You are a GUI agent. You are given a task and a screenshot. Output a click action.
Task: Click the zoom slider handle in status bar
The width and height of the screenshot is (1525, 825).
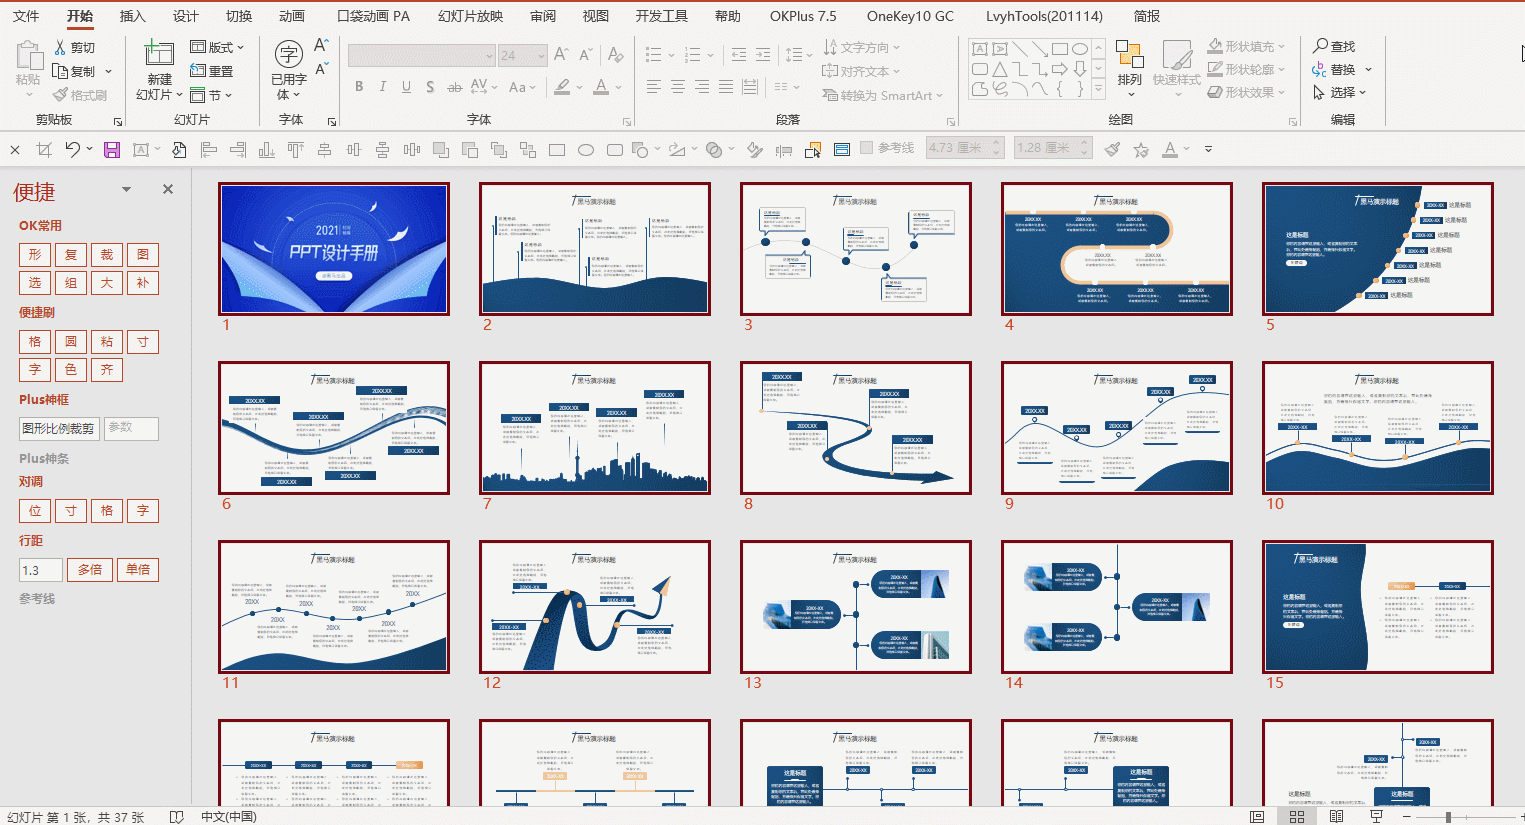1447,817
